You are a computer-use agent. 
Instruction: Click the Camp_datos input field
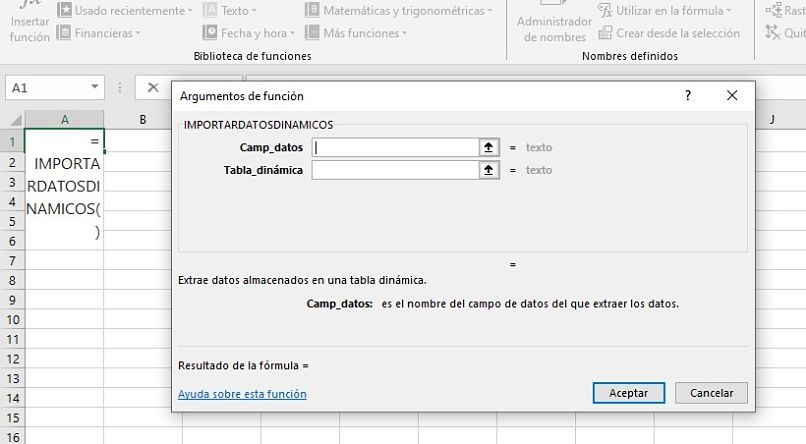396,147
